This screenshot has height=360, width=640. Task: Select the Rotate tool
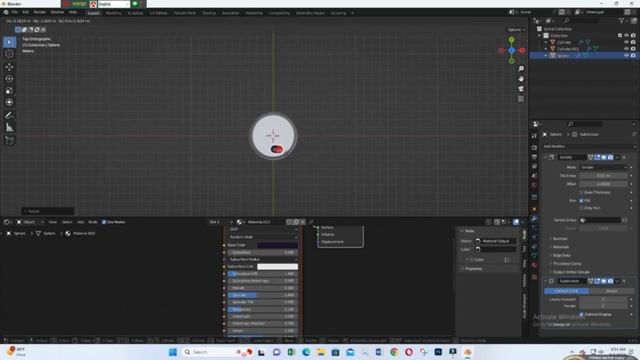9,79
